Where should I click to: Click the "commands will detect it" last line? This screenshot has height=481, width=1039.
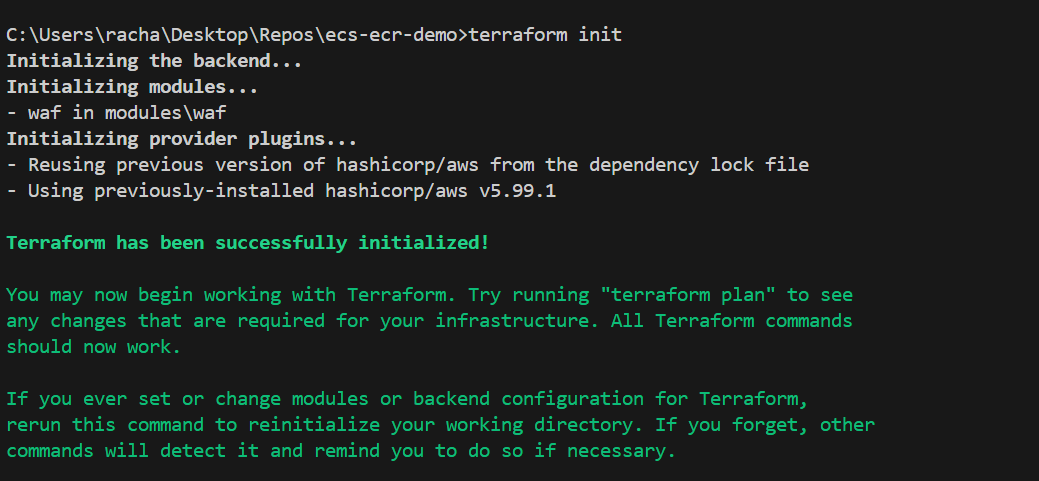pyautogui.click(x=341, y=452)
